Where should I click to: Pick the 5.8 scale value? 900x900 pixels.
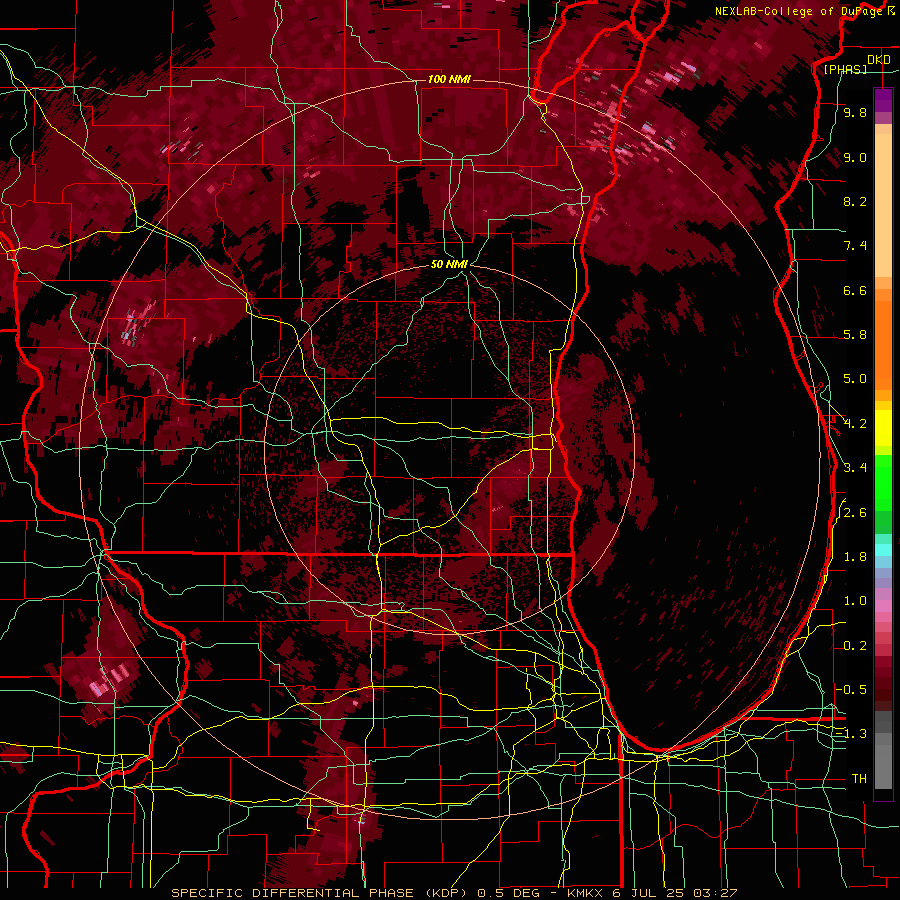click(x=855, y=335)
